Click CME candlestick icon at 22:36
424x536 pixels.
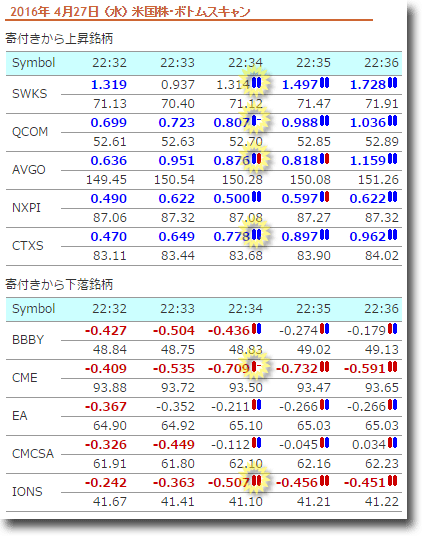click(393, 366)
